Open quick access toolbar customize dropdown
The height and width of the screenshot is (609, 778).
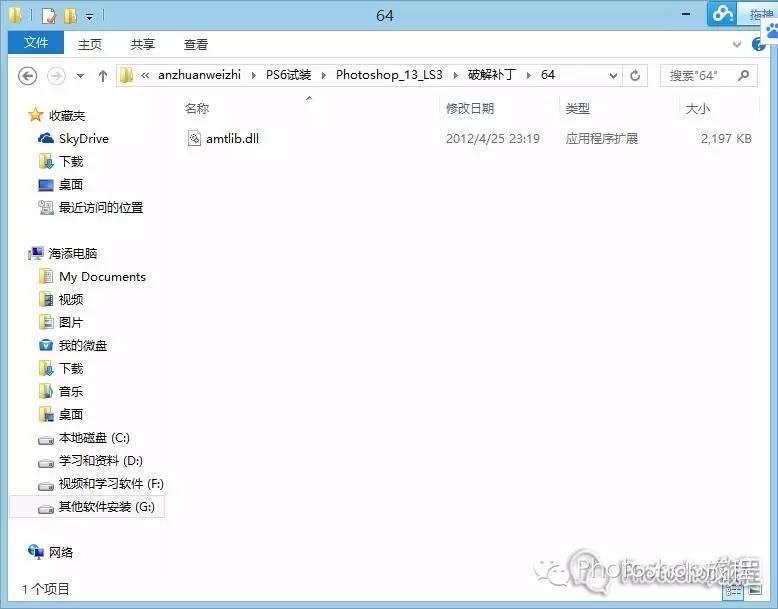(89, 16)
